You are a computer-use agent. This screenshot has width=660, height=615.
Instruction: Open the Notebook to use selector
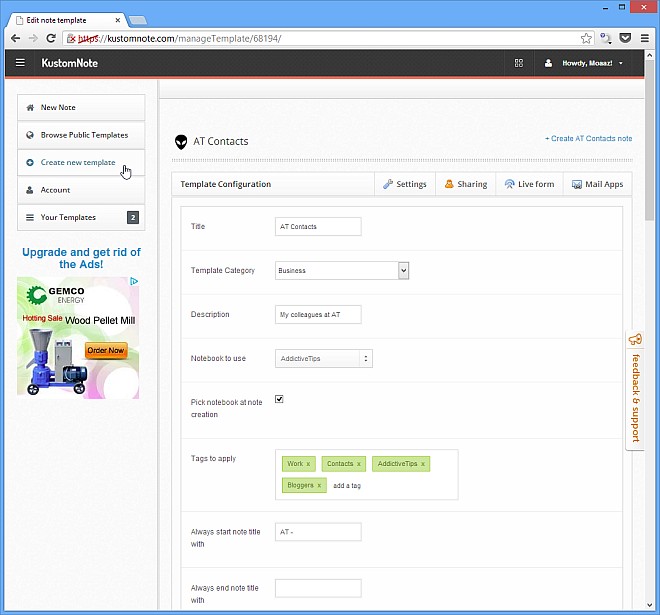click(x=324, y=359)
